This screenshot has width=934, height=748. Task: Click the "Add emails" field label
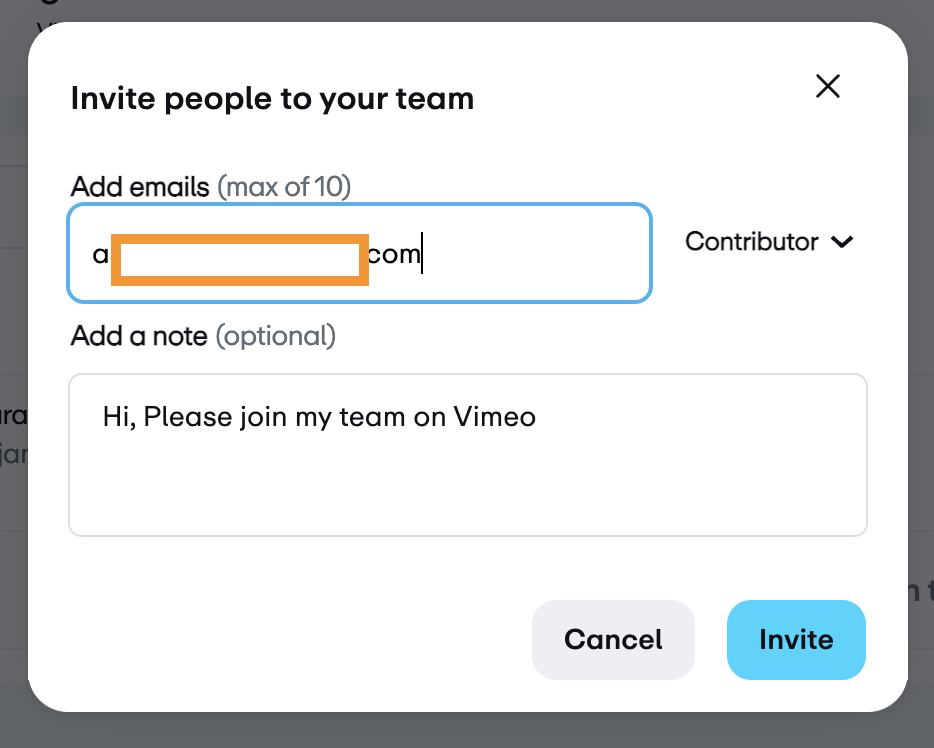coord(140,186)
